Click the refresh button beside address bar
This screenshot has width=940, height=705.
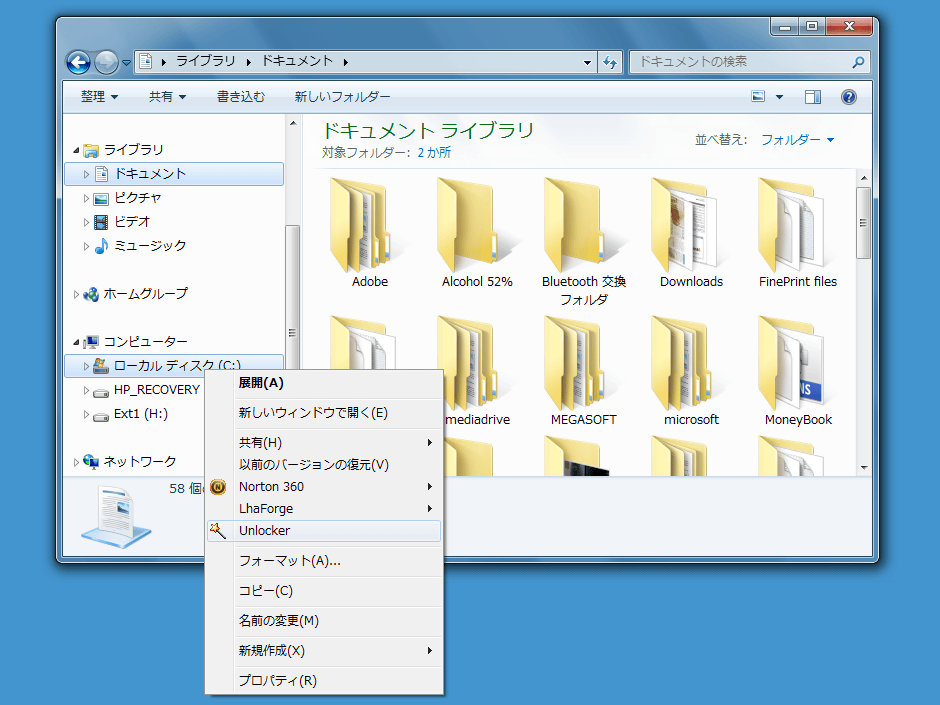tap(611, 62)
